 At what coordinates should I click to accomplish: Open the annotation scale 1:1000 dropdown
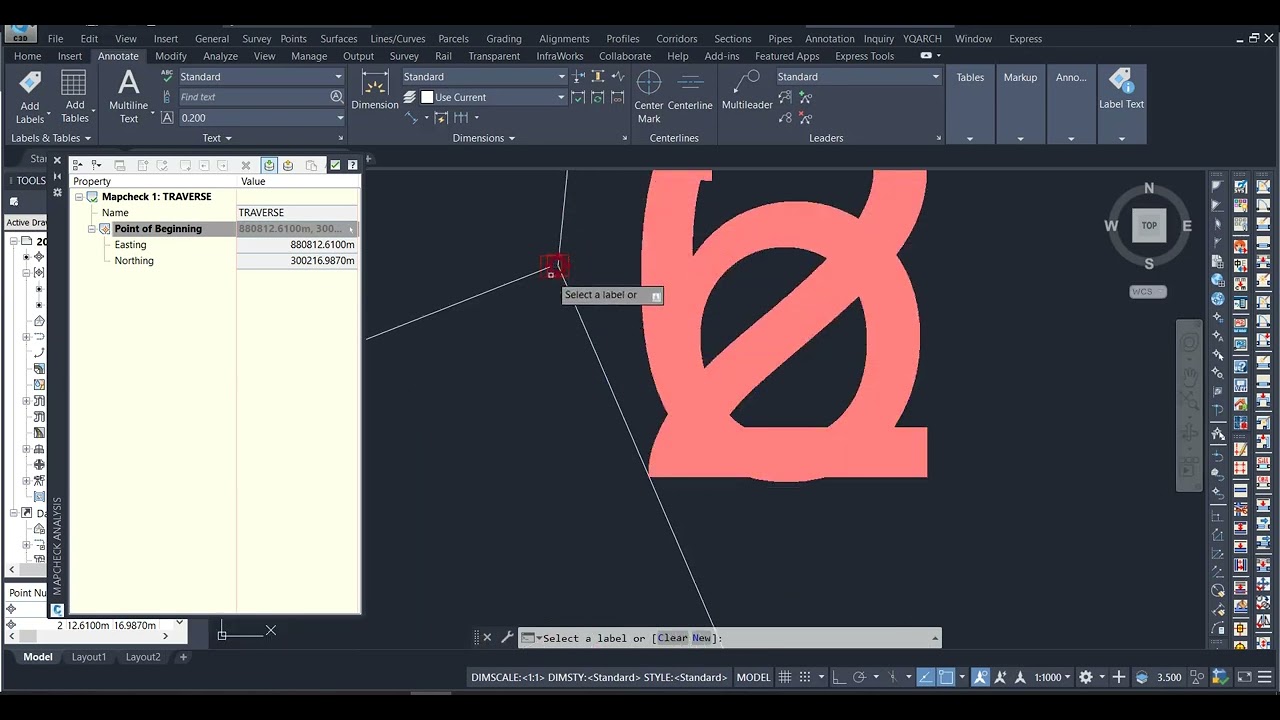tap(1052, 677)
